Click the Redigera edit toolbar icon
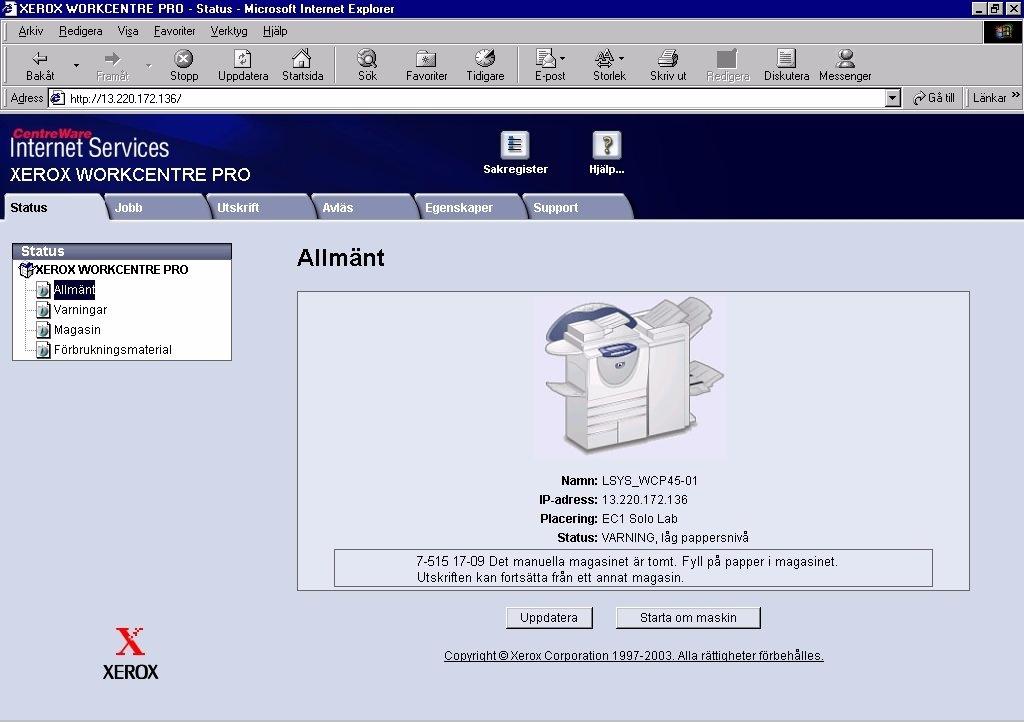Screen dimensions: 1024x722 click(727, 59)
